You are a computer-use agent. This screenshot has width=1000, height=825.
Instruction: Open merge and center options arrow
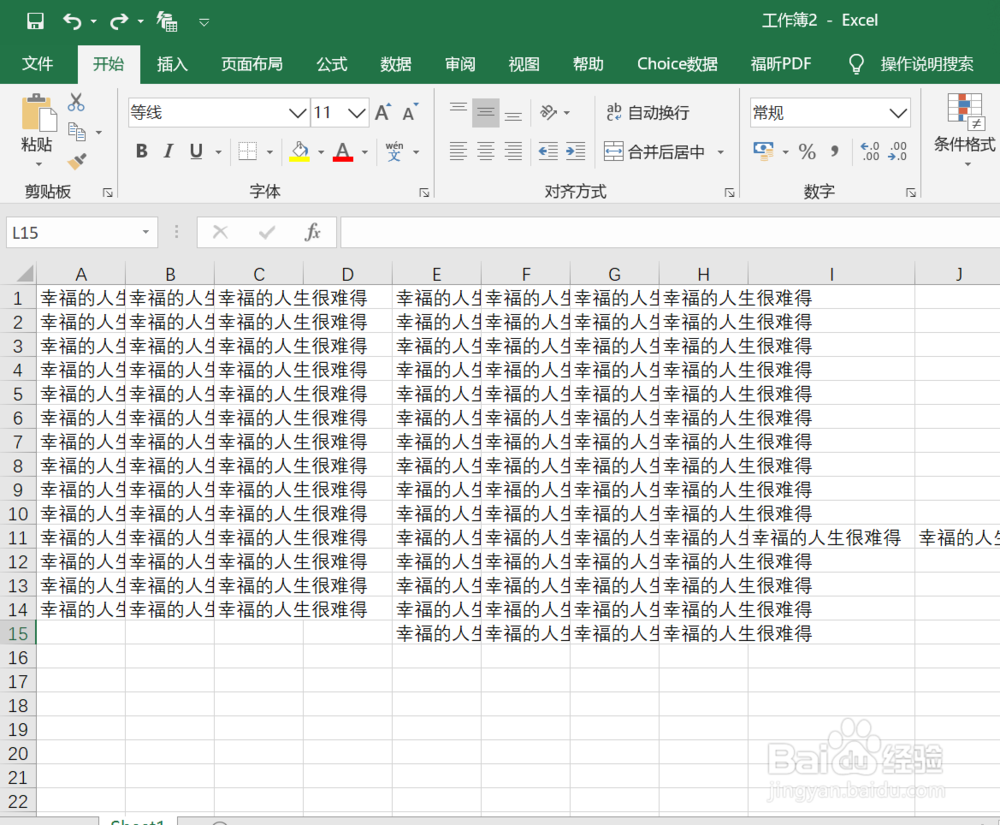click(x=721, y=152)
